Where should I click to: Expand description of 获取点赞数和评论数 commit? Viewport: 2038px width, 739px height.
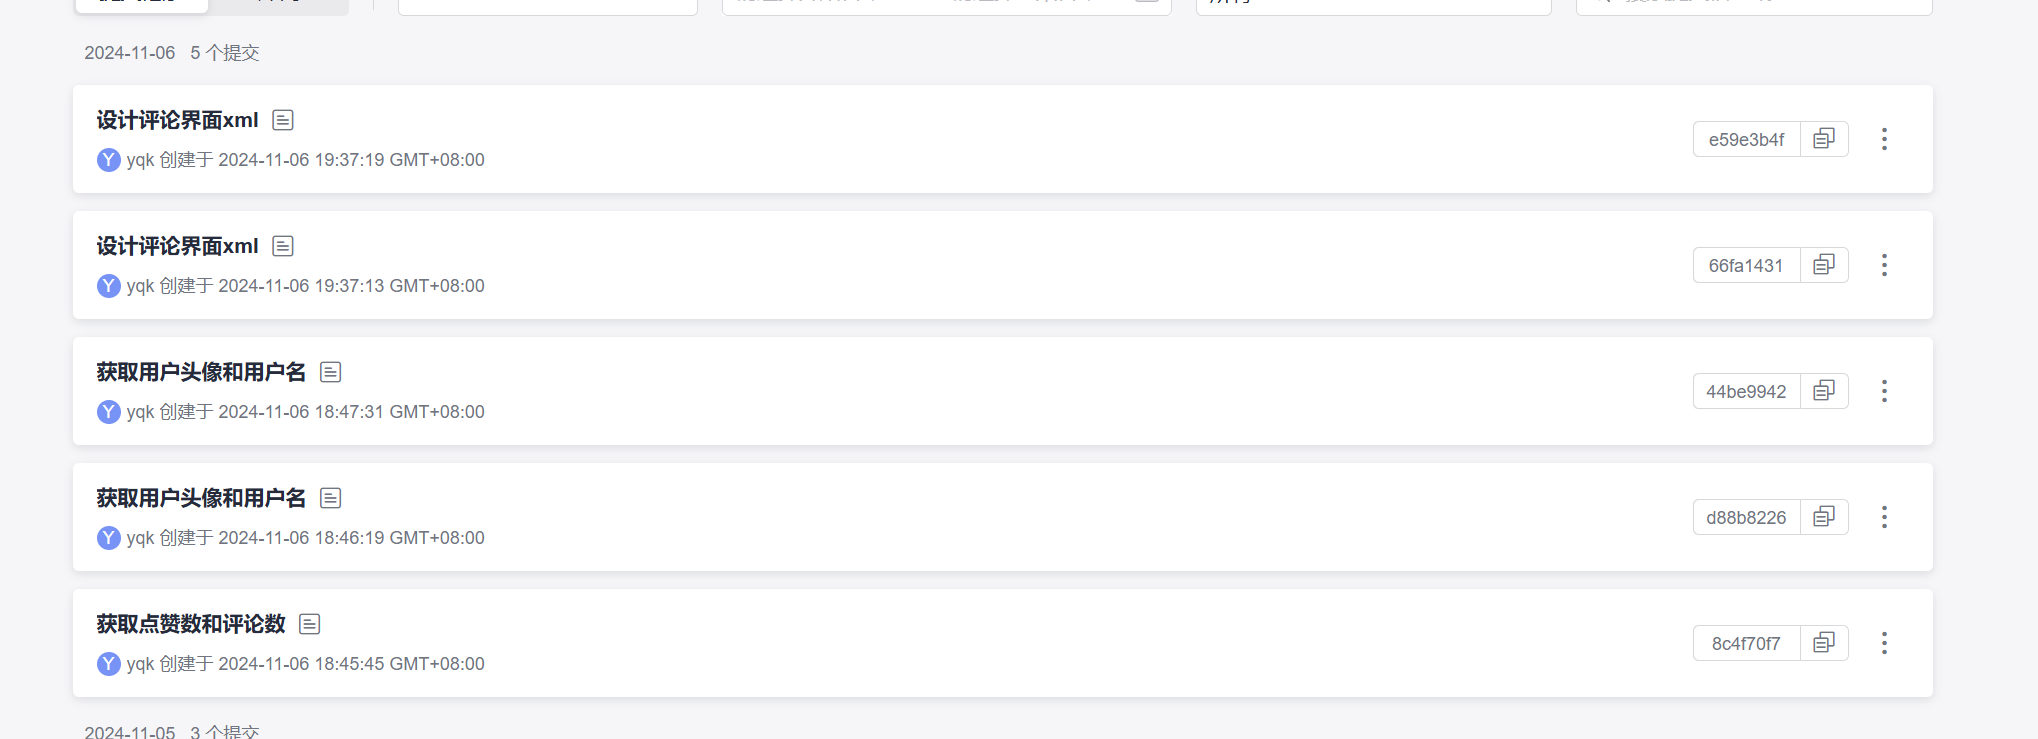(x=310, y=624)
